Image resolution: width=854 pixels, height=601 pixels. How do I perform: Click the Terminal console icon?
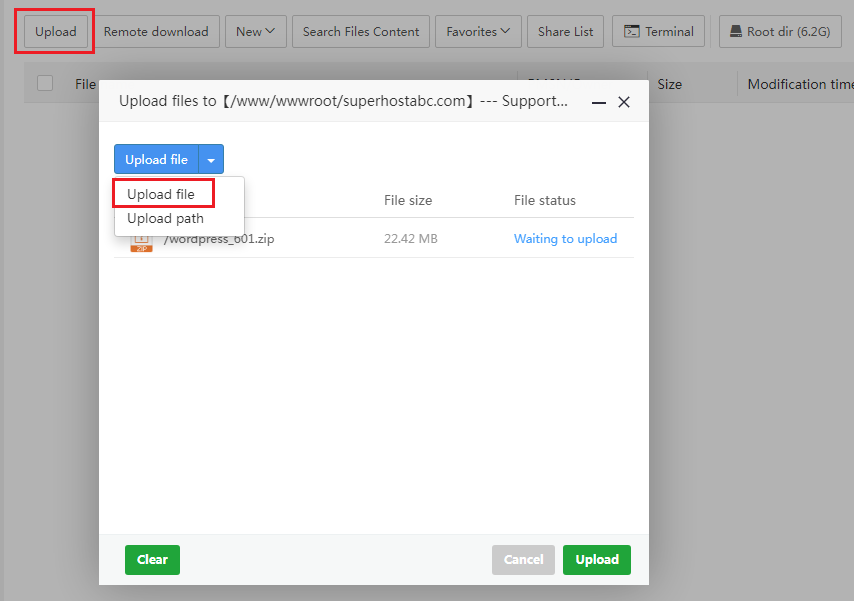pos(632,32)
